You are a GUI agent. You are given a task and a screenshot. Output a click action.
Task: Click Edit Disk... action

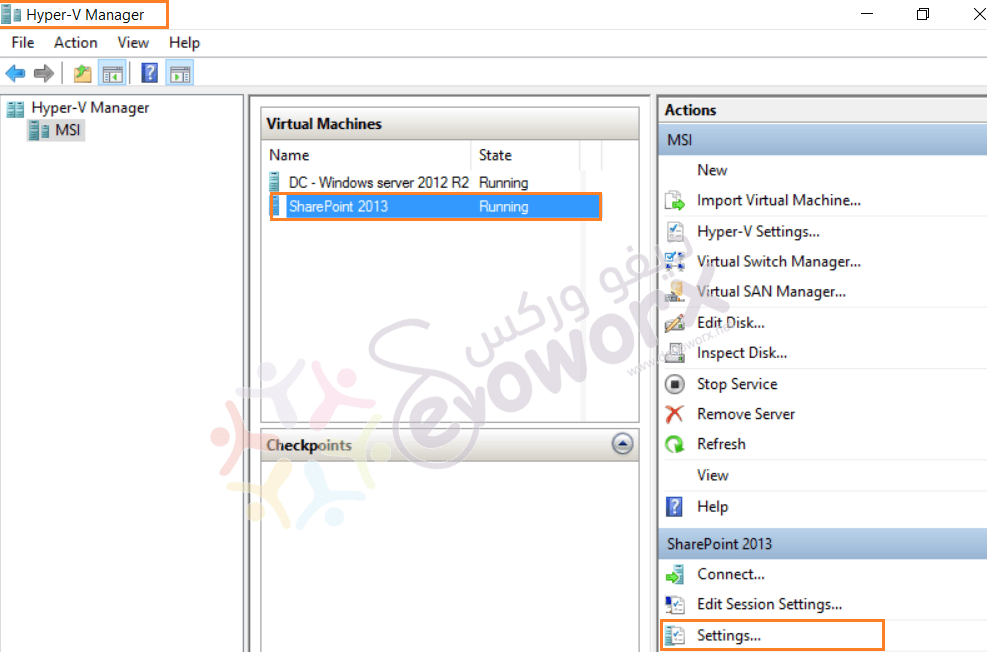click(x=730, y=323)
